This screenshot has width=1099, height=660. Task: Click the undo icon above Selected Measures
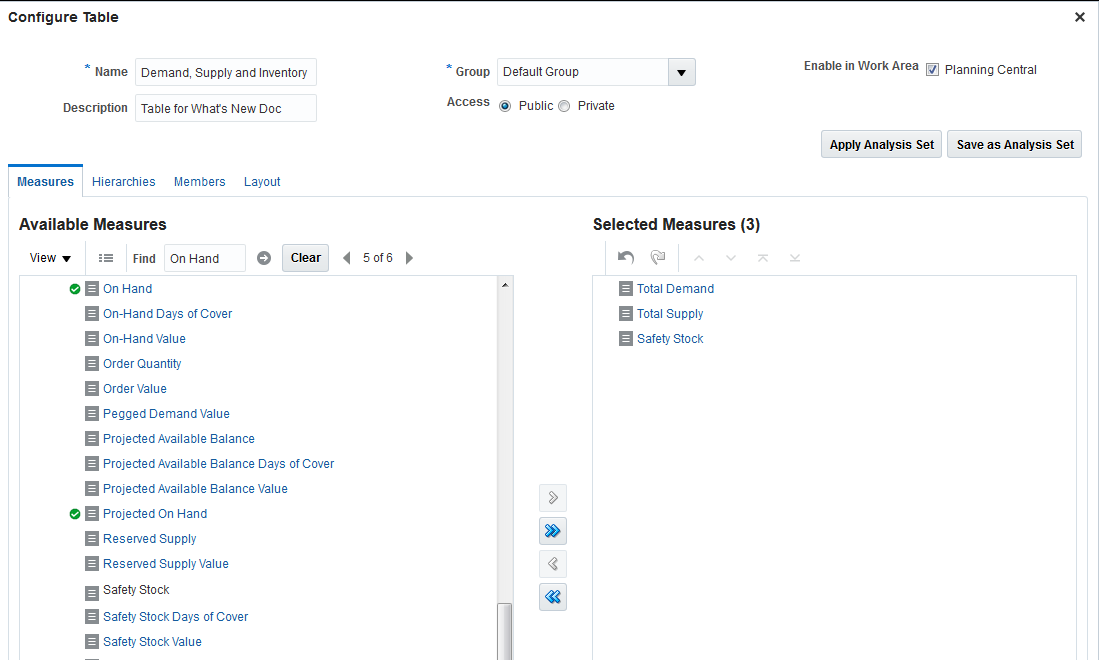(626, 258)
